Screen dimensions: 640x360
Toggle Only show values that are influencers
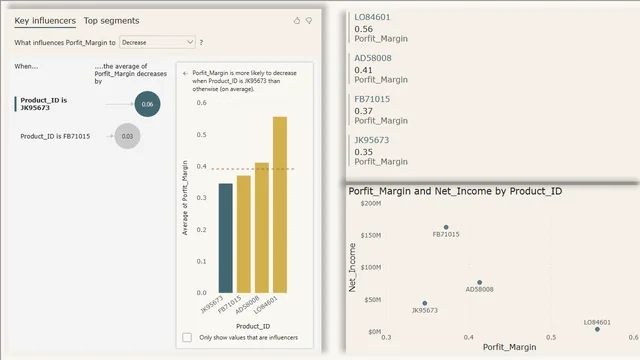click(x=187, y=338)
